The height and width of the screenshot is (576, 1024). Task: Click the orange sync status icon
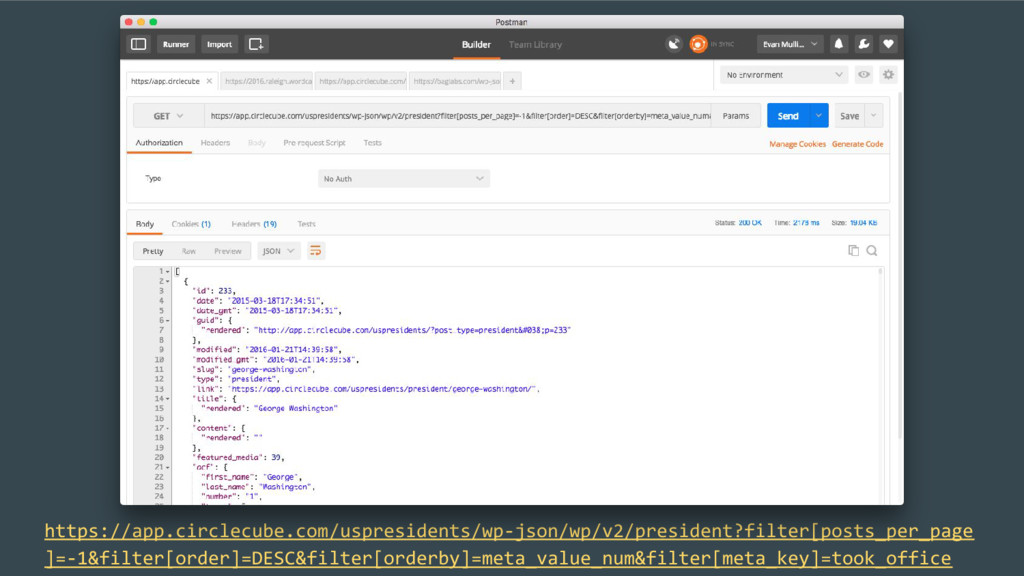(698, 44)
